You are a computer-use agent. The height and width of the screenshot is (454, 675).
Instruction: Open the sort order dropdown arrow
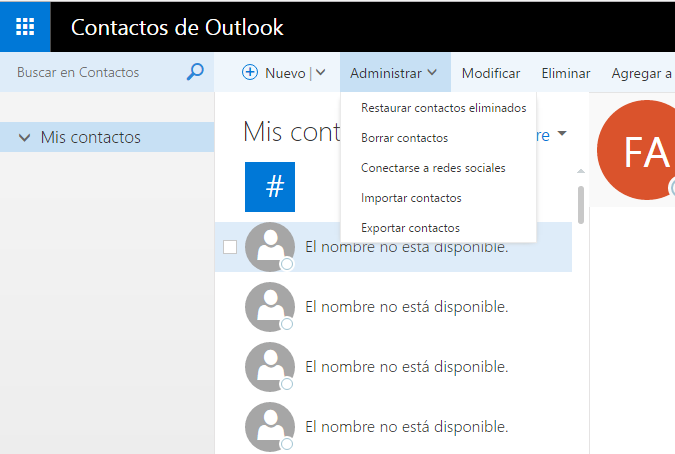point(562,133)
